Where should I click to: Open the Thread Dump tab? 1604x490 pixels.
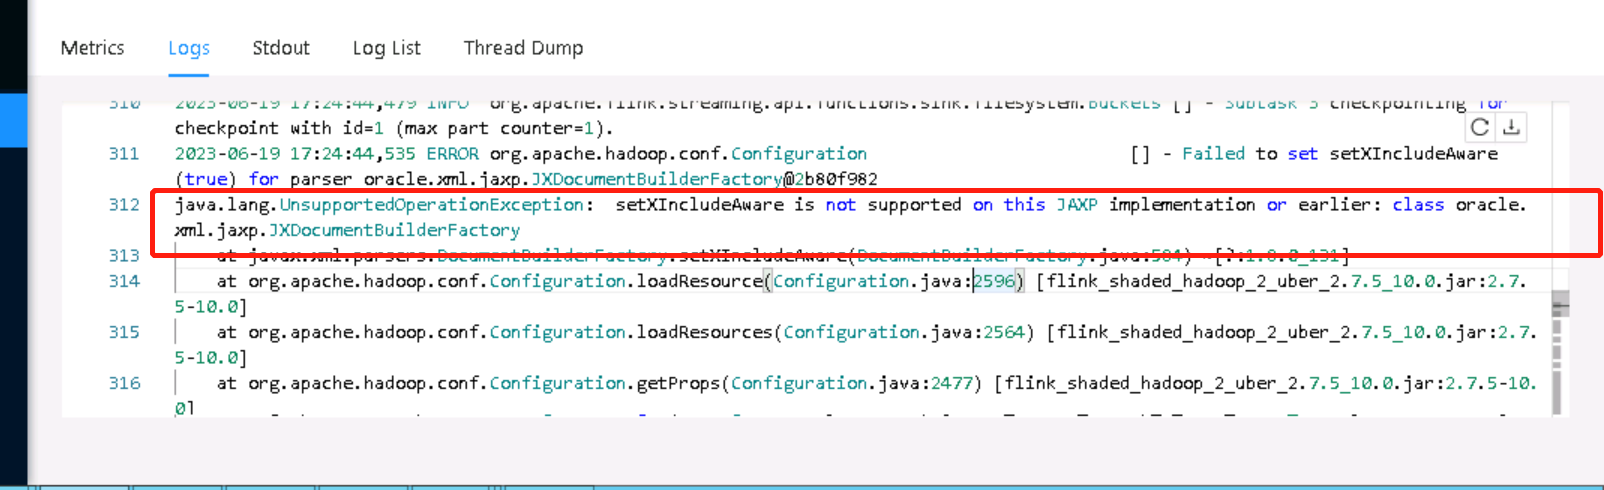click(523, 48)
